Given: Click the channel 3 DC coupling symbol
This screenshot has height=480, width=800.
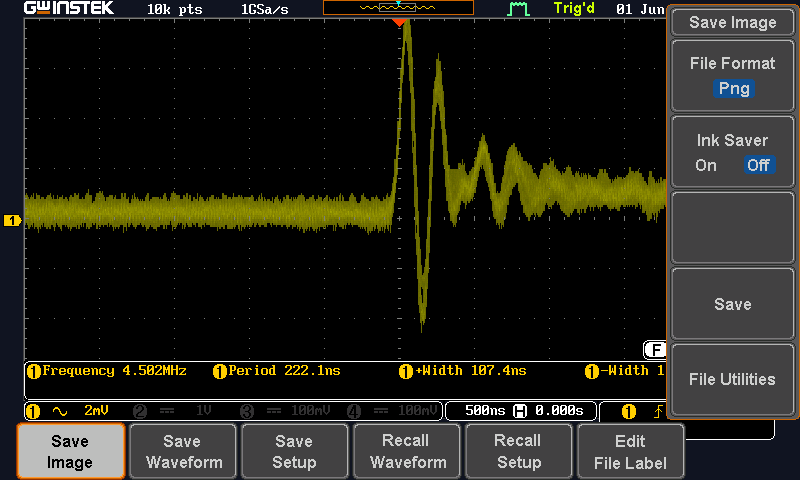Looking at the screenshot, I should tap(274, 411).
